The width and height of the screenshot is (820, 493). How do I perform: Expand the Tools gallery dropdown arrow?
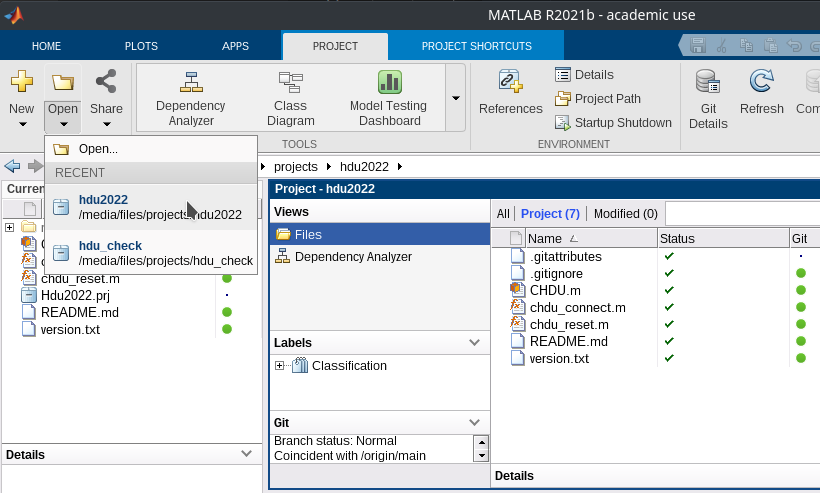(456, 98)
